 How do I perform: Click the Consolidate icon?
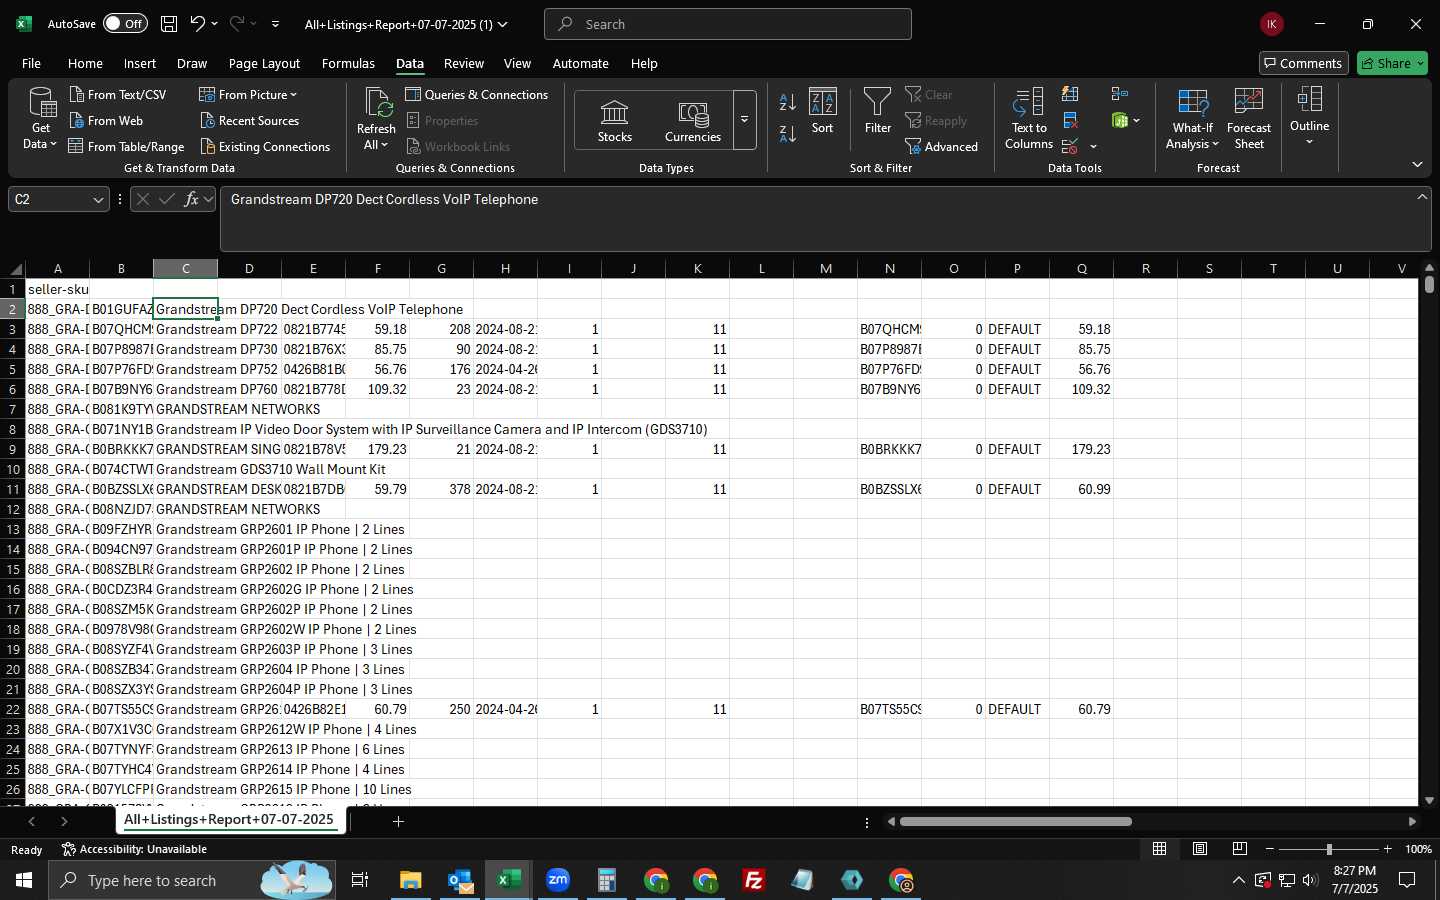pos(1119,94)
